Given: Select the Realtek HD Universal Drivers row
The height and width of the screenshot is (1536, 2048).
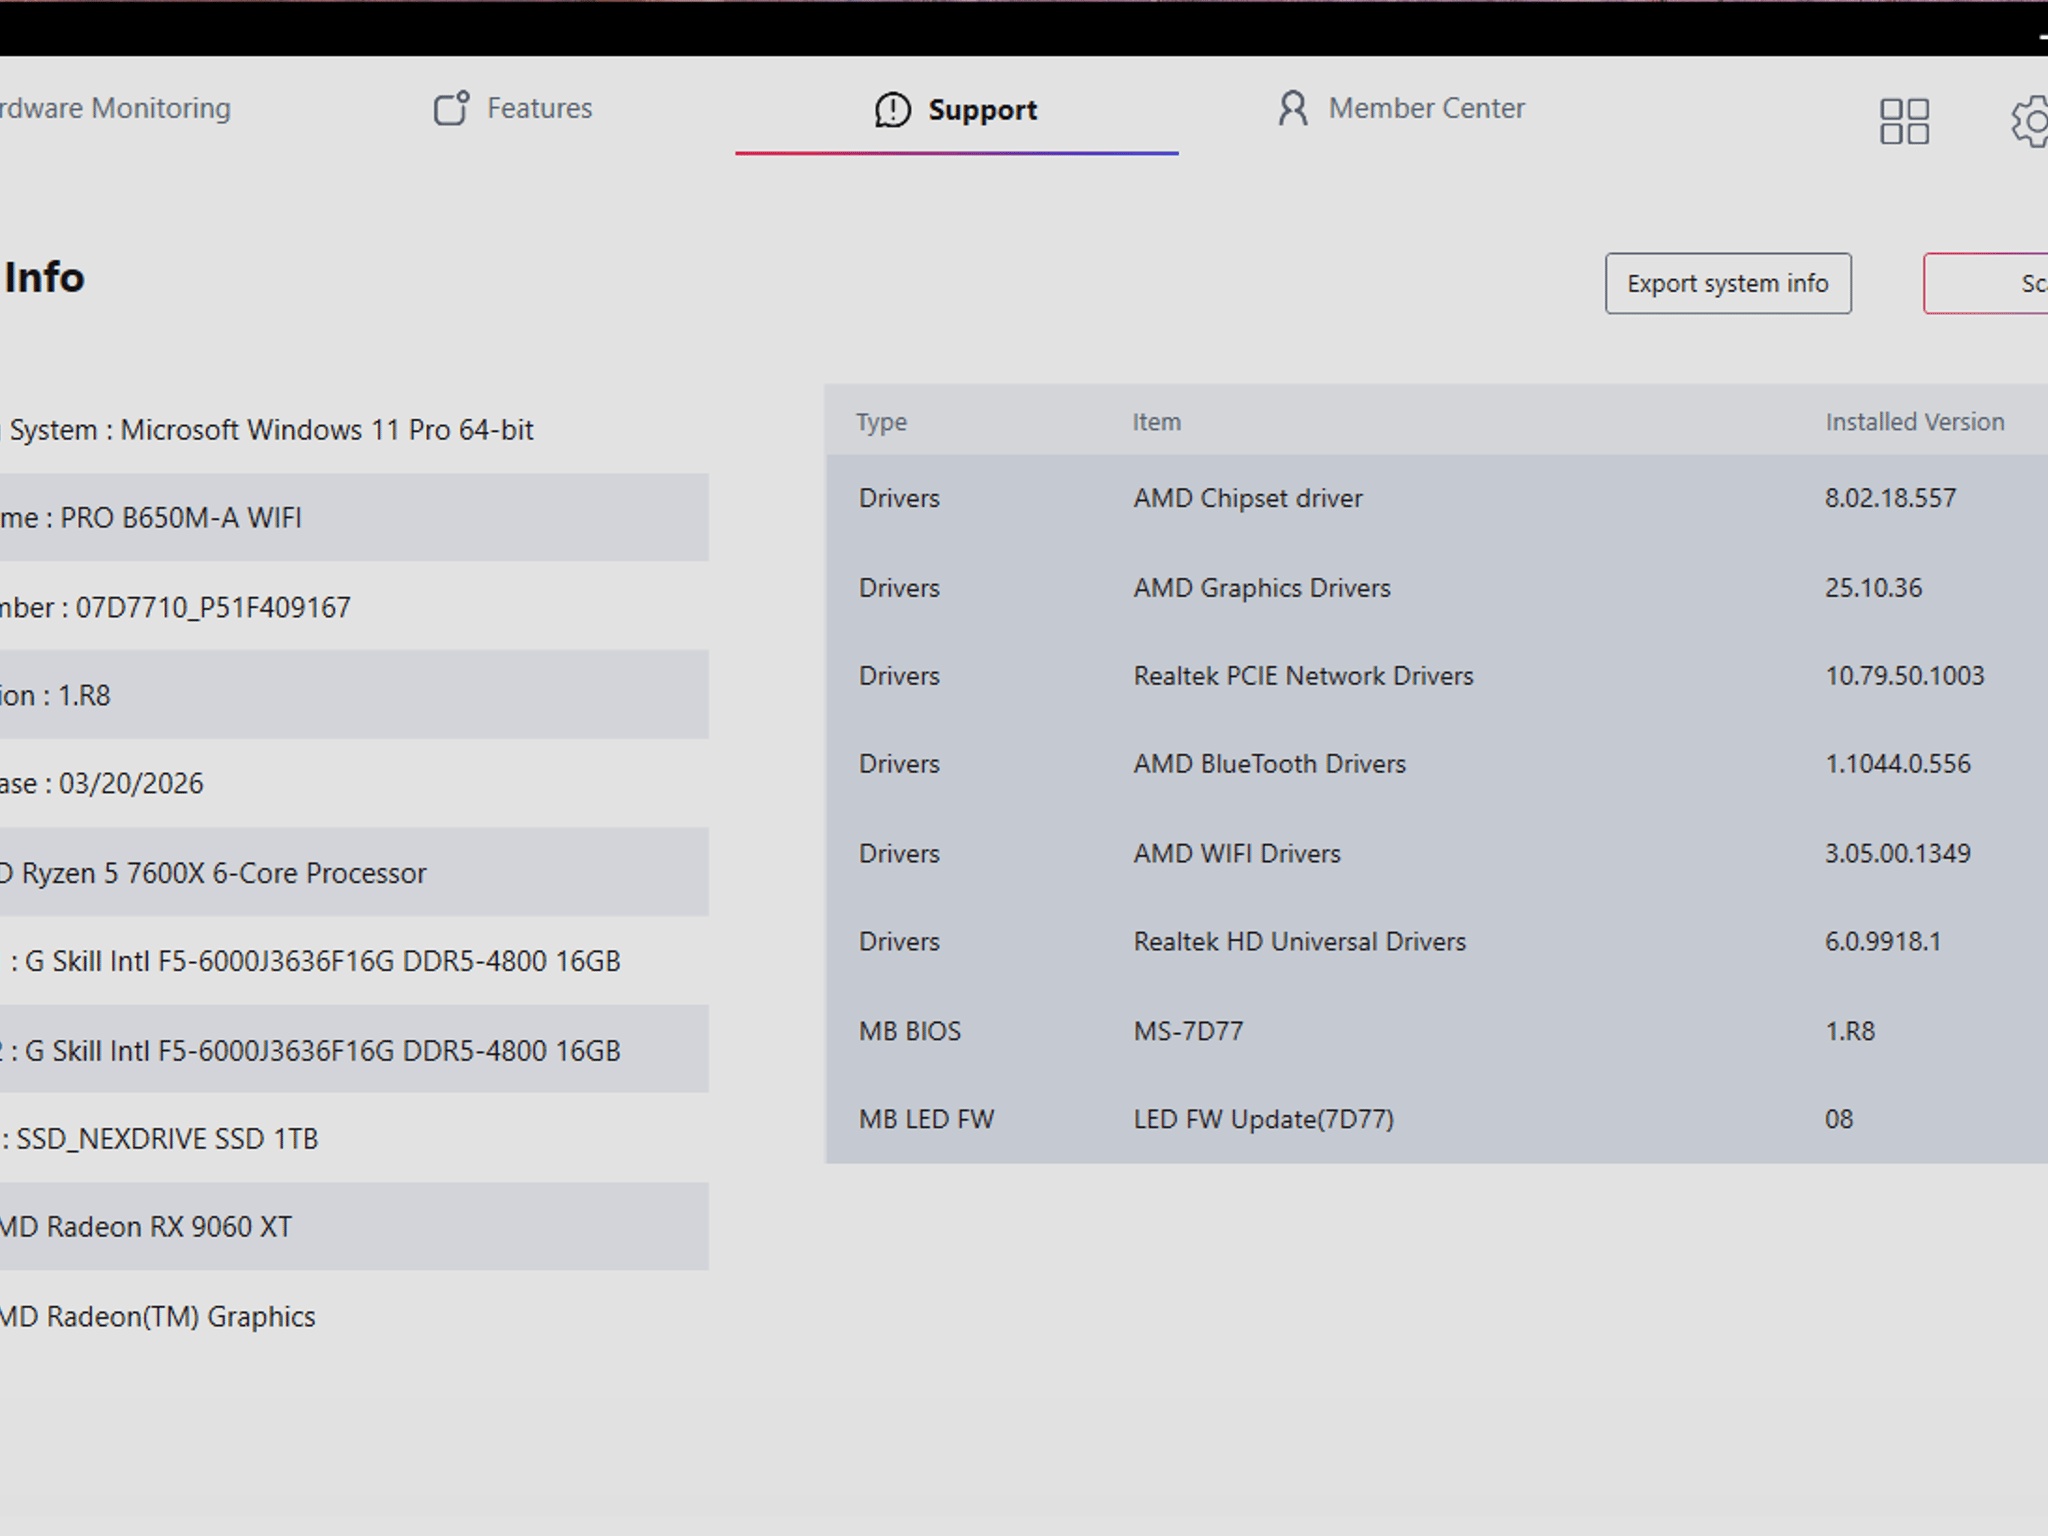Looking at the screenshot, I should (1436, 942).
